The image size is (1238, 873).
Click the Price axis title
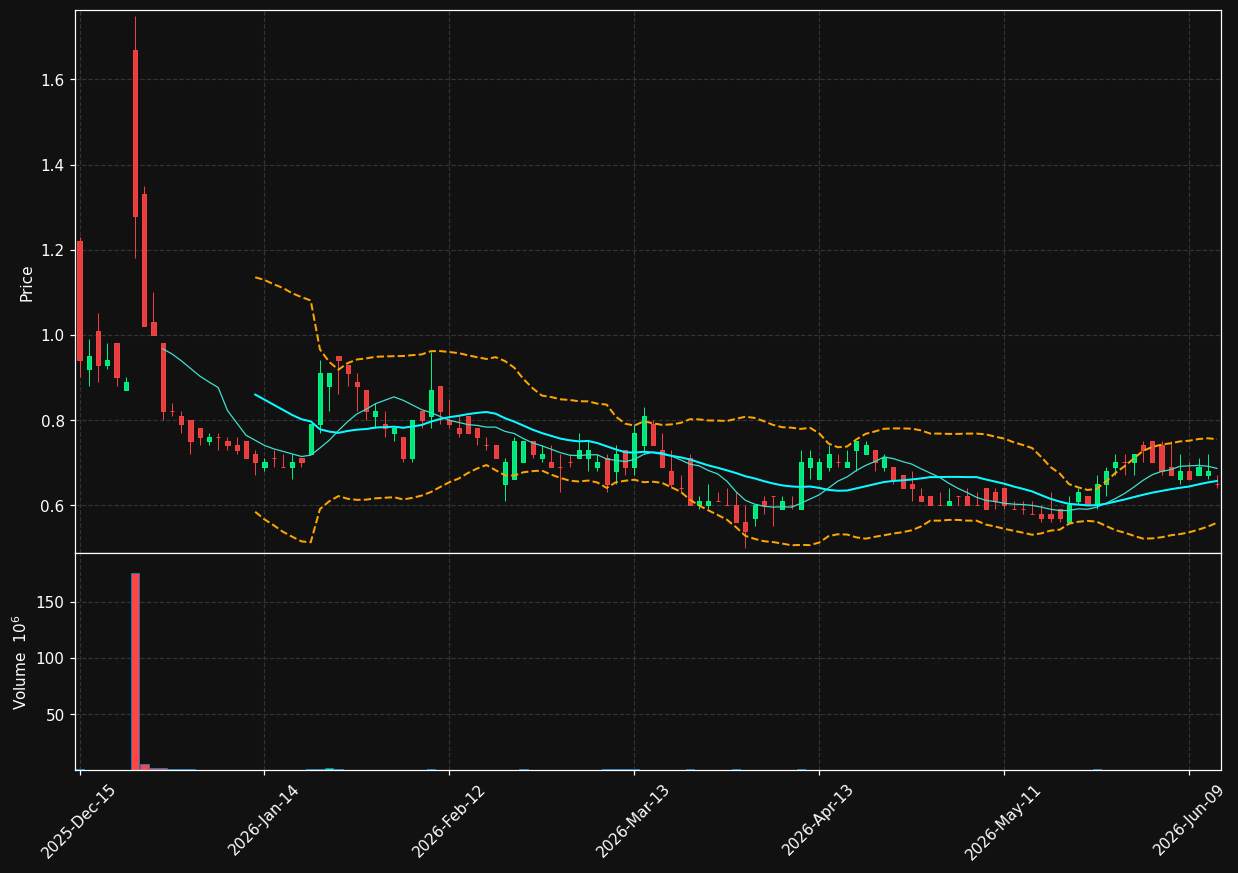[x=27, y=283]
